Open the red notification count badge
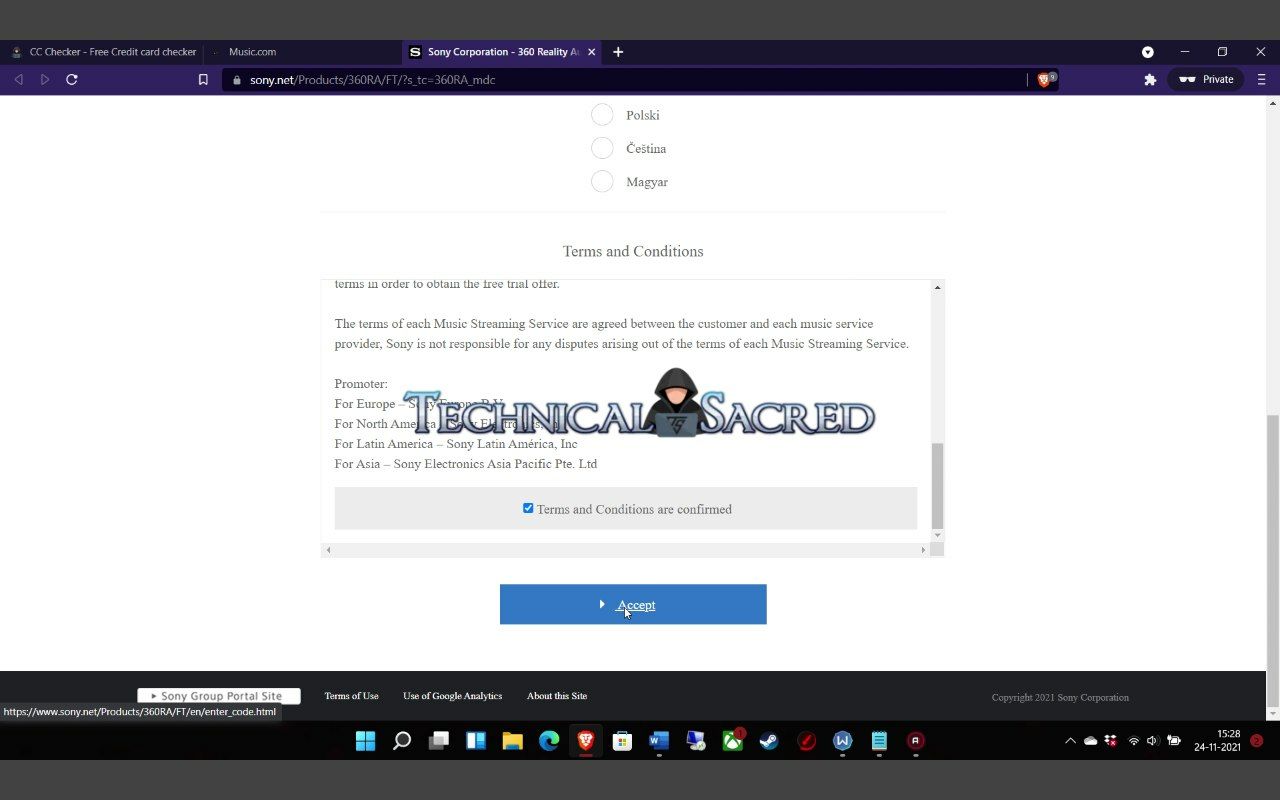 1257,741
